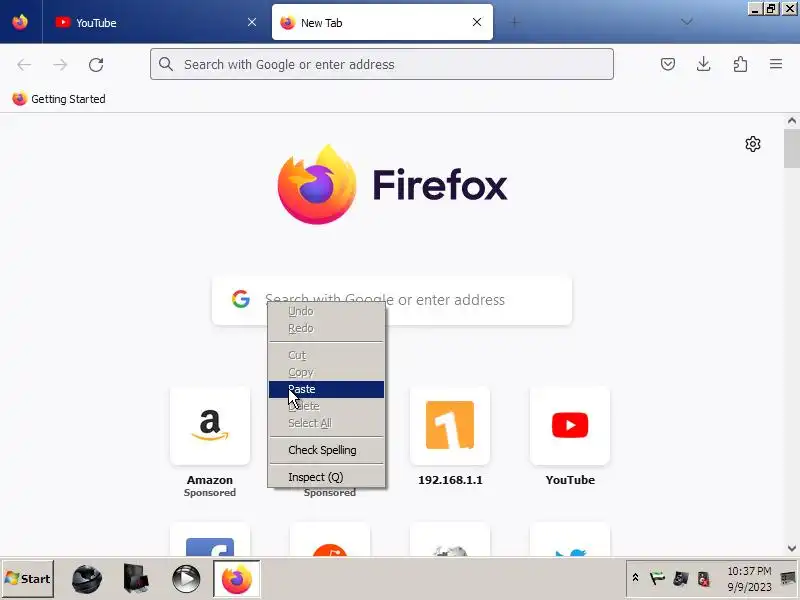Image resolution: width=800 pixels, height=600 pixels.
Task: Go forward with the forward arrow
Action: [60, 64]
